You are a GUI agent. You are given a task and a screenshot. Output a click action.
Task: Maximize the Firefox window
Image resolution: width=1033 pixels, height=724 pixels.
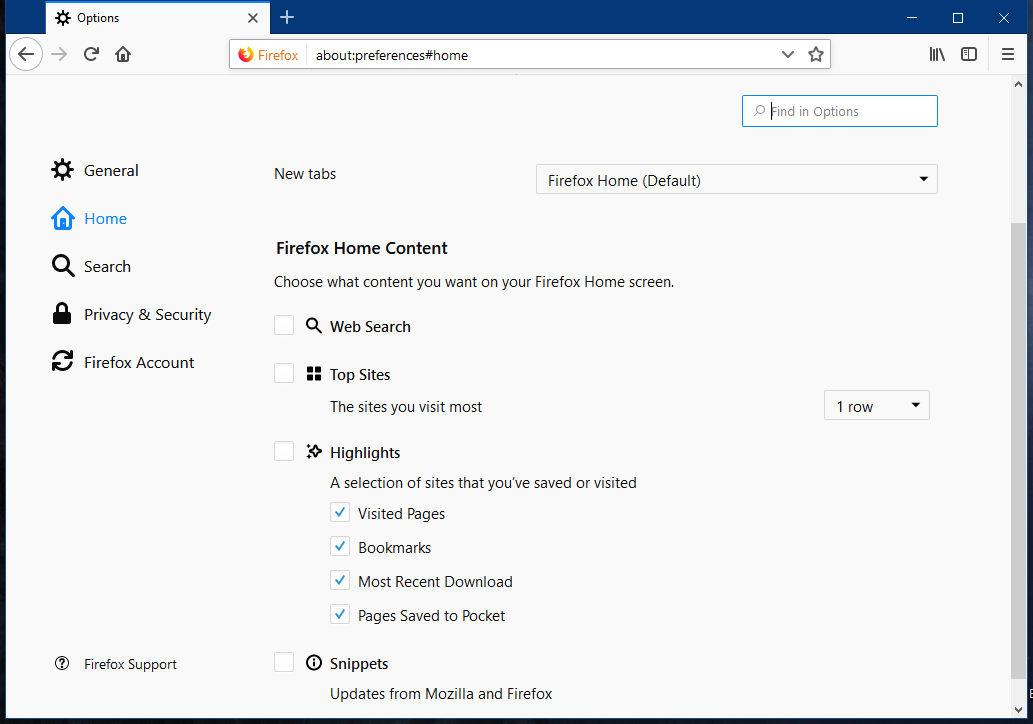[958, 18]
